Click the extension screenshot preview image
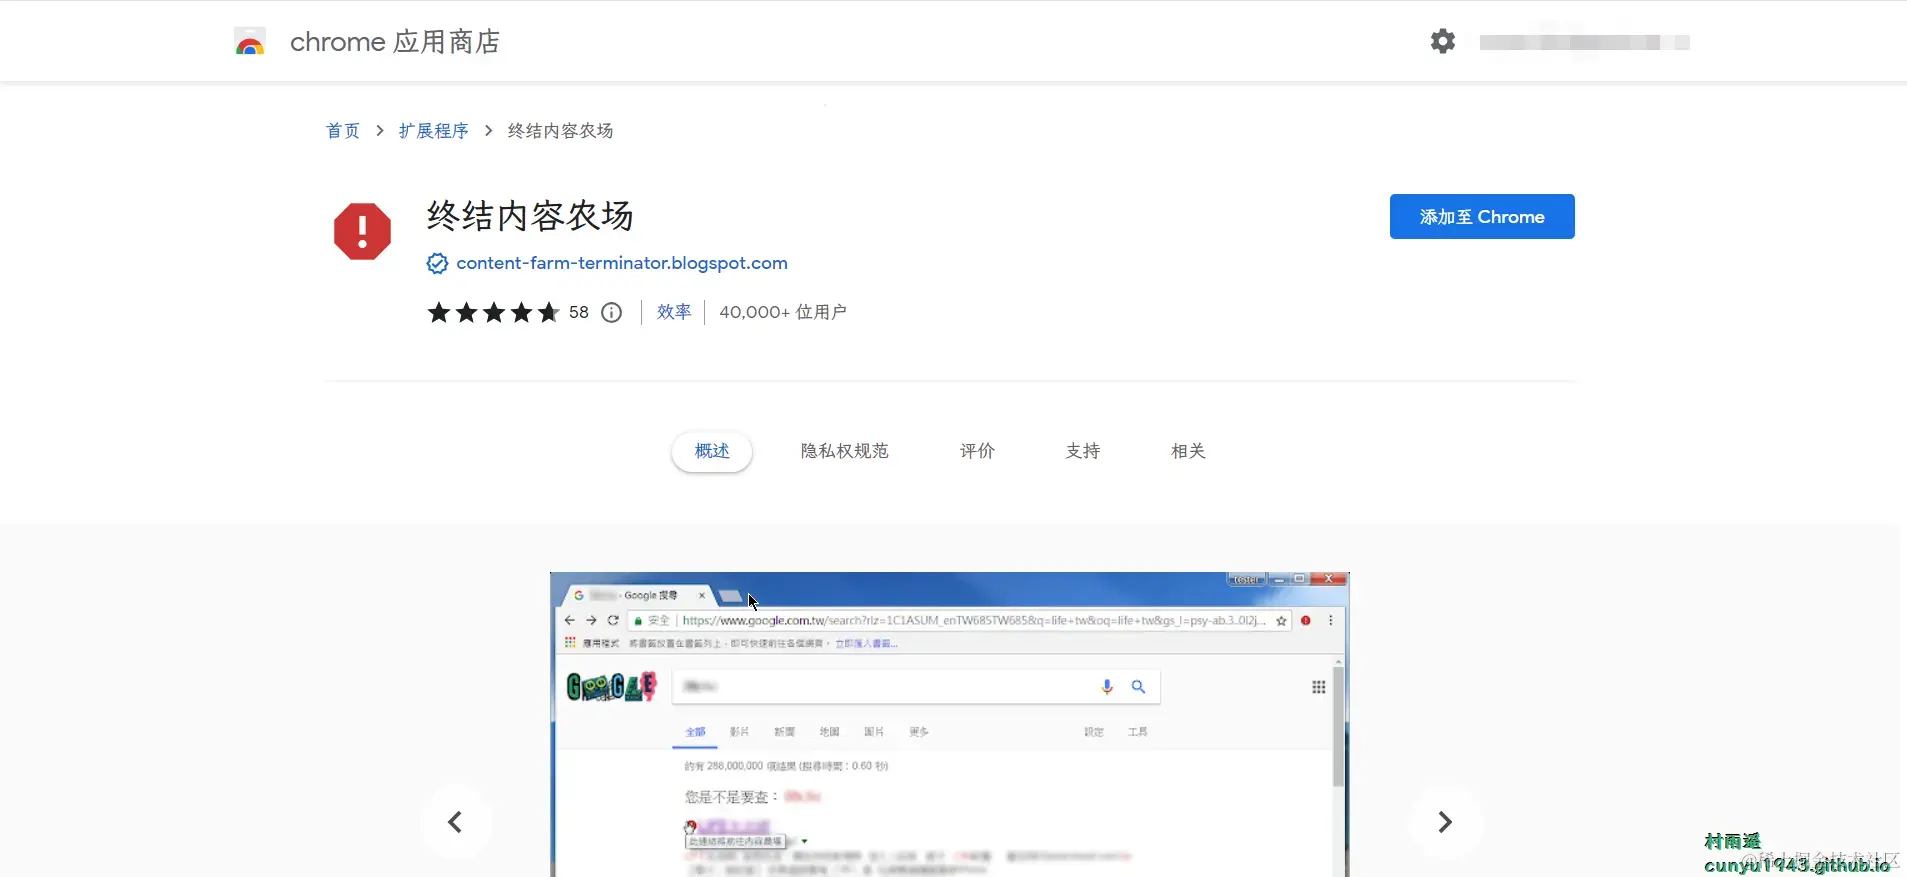The height and width of the screenshot is (877, 1907). [950, 724]
